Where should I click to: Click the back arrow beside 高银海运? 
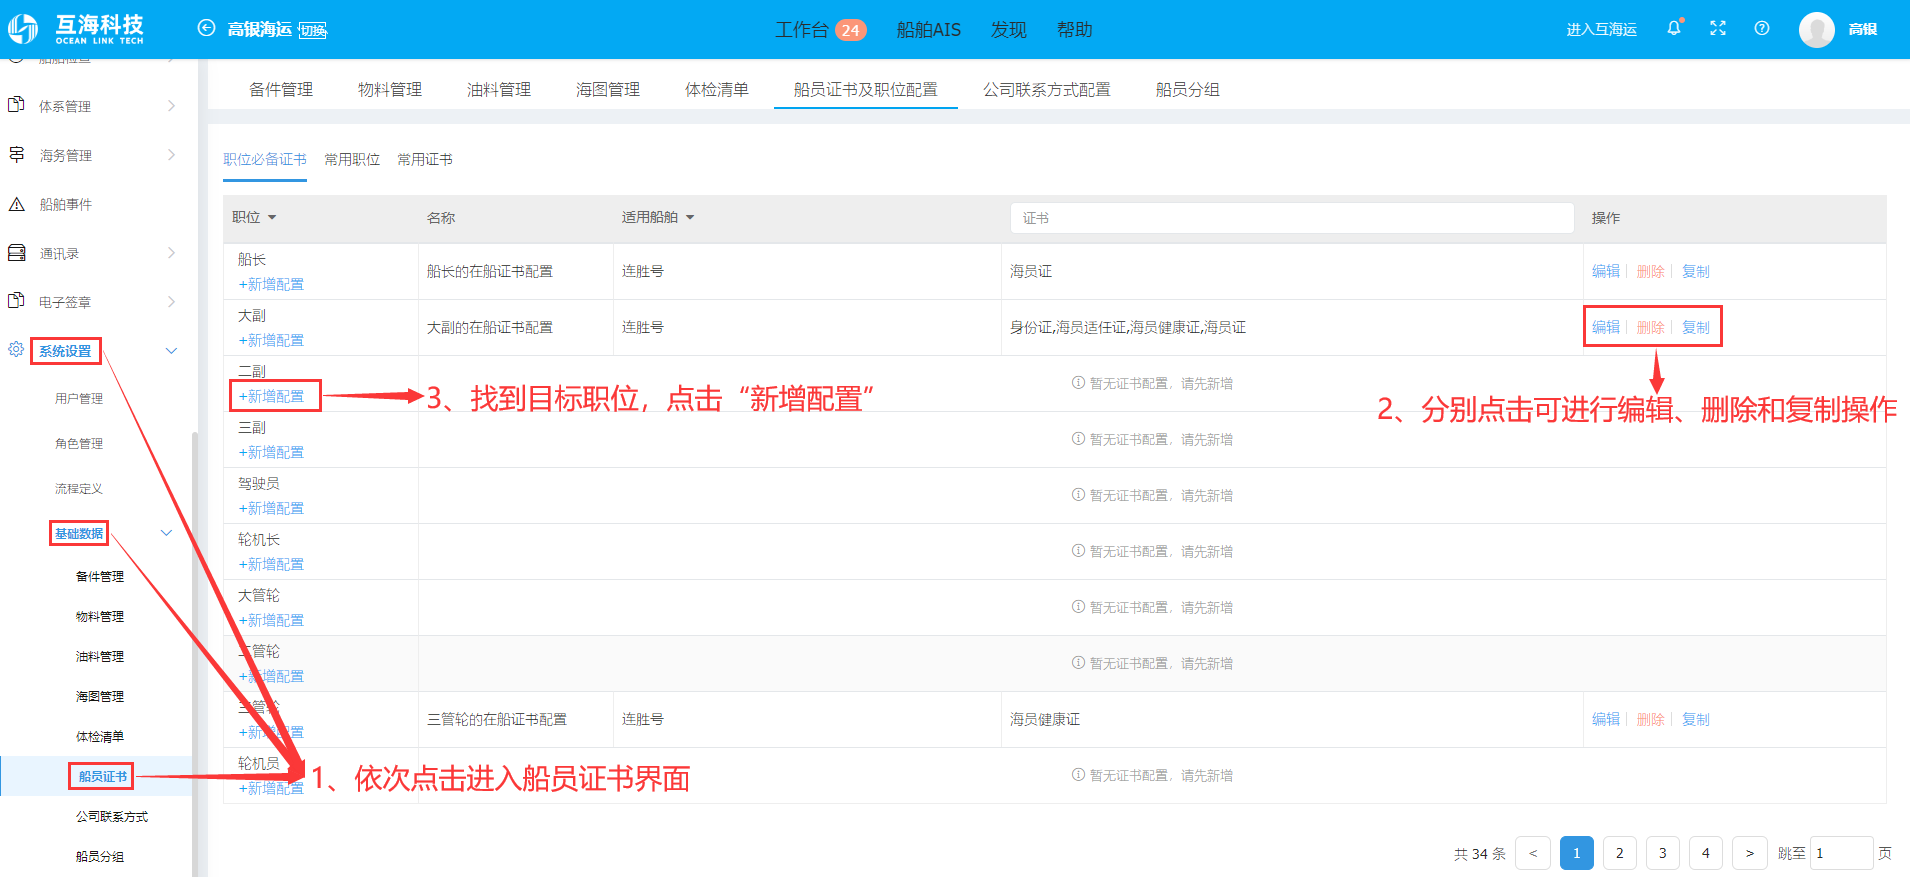pyautogui.click(x=206, y=28)
